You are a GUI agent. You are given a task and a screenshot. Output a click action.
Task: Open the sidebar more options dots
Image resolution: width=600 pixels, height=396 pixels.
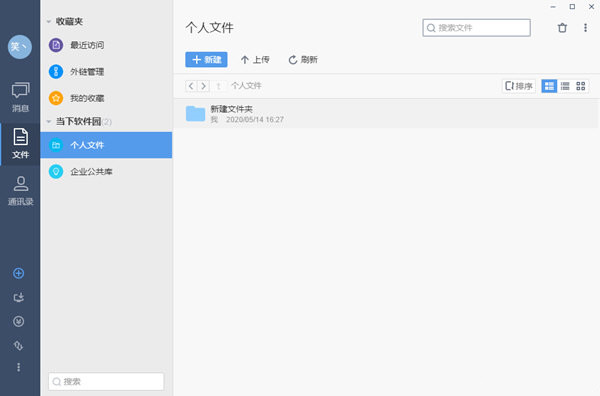click(x=18, y=367)
